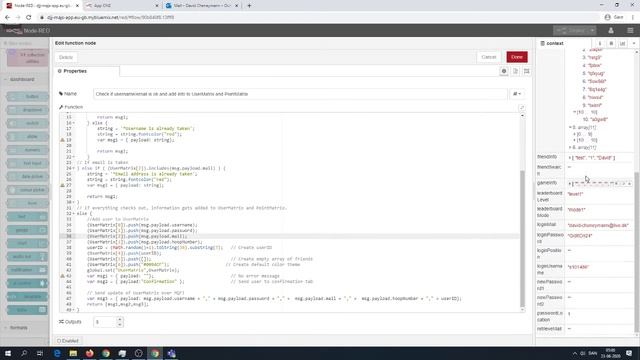Click warning icon on line 43
Viewport: 640px width, 360px height.
pyautogui.click(x=62, y=276)
